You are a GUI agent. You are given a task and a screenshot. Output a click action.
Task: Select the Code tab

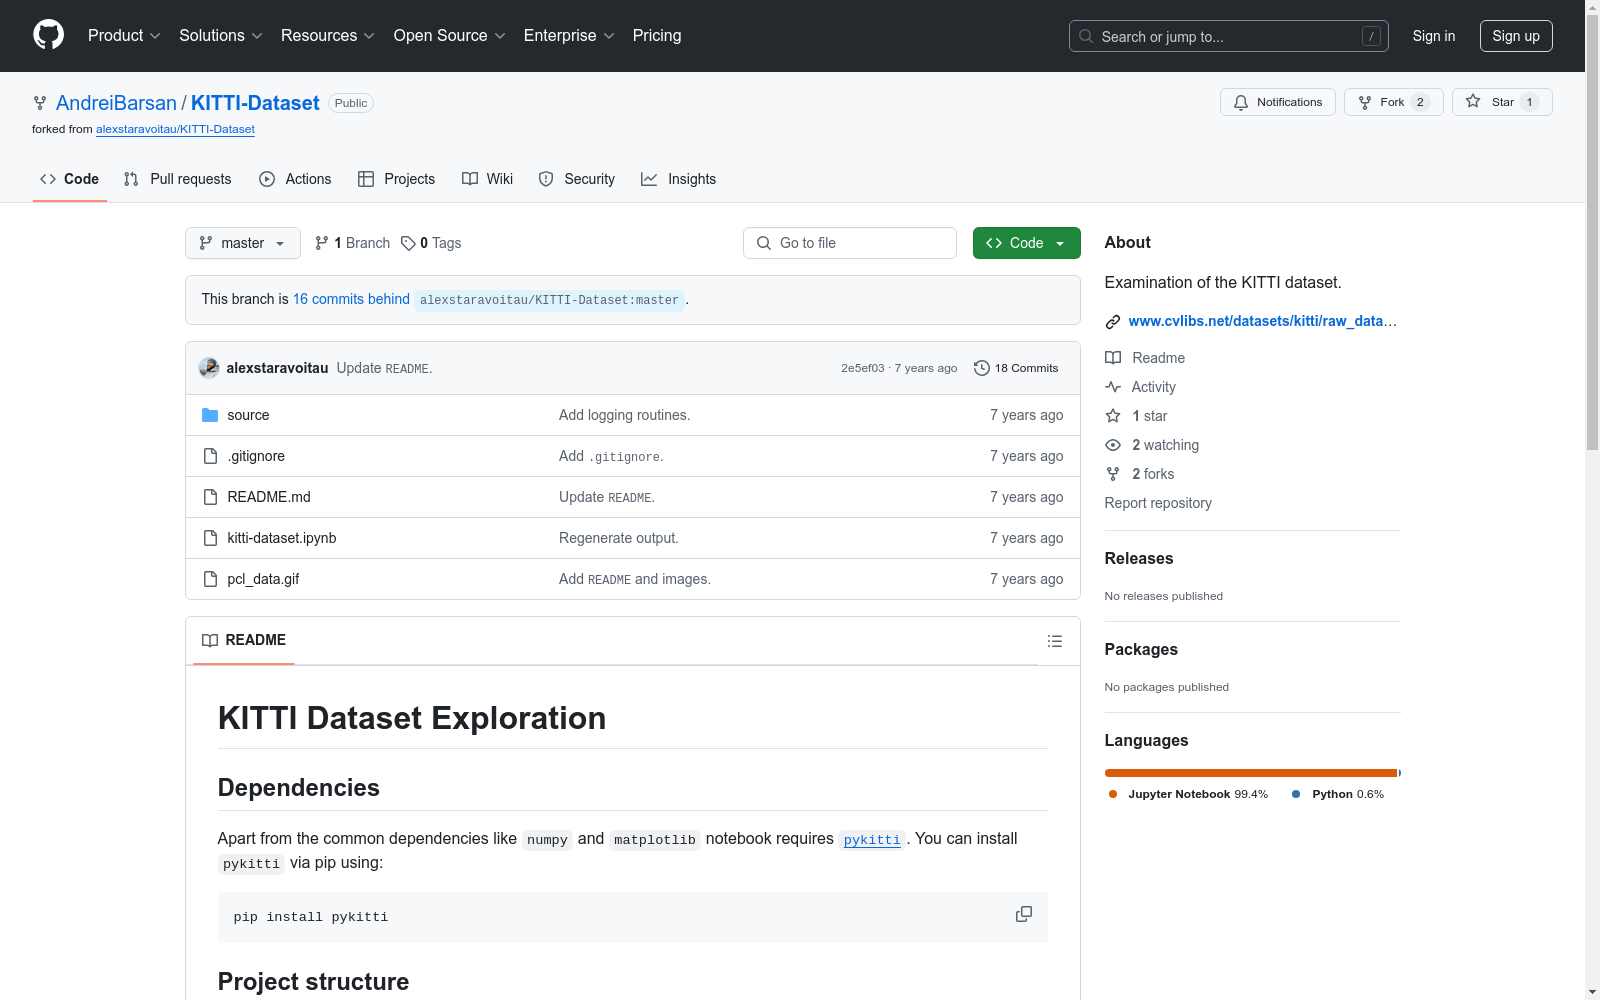[x=70, y=179]
